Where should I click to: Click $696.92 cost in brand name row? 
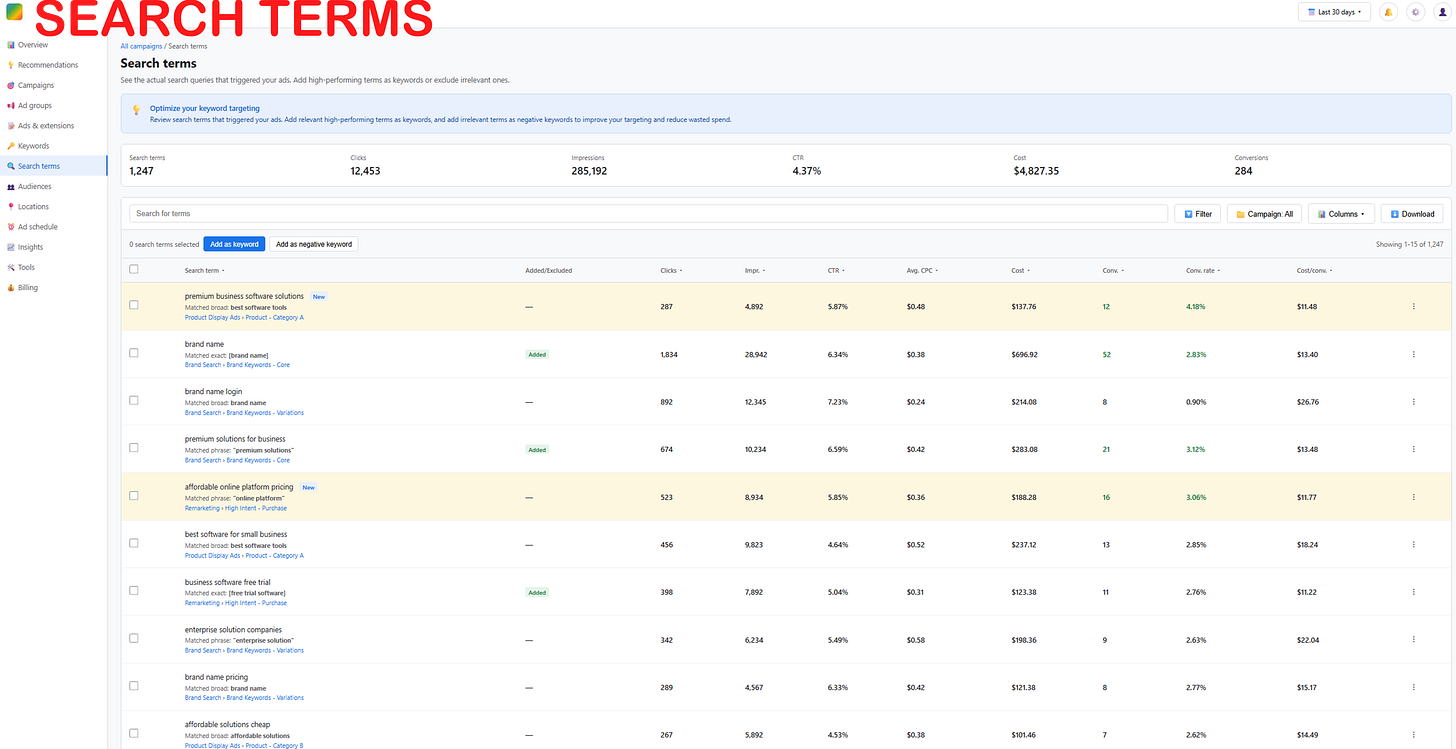1024,354
